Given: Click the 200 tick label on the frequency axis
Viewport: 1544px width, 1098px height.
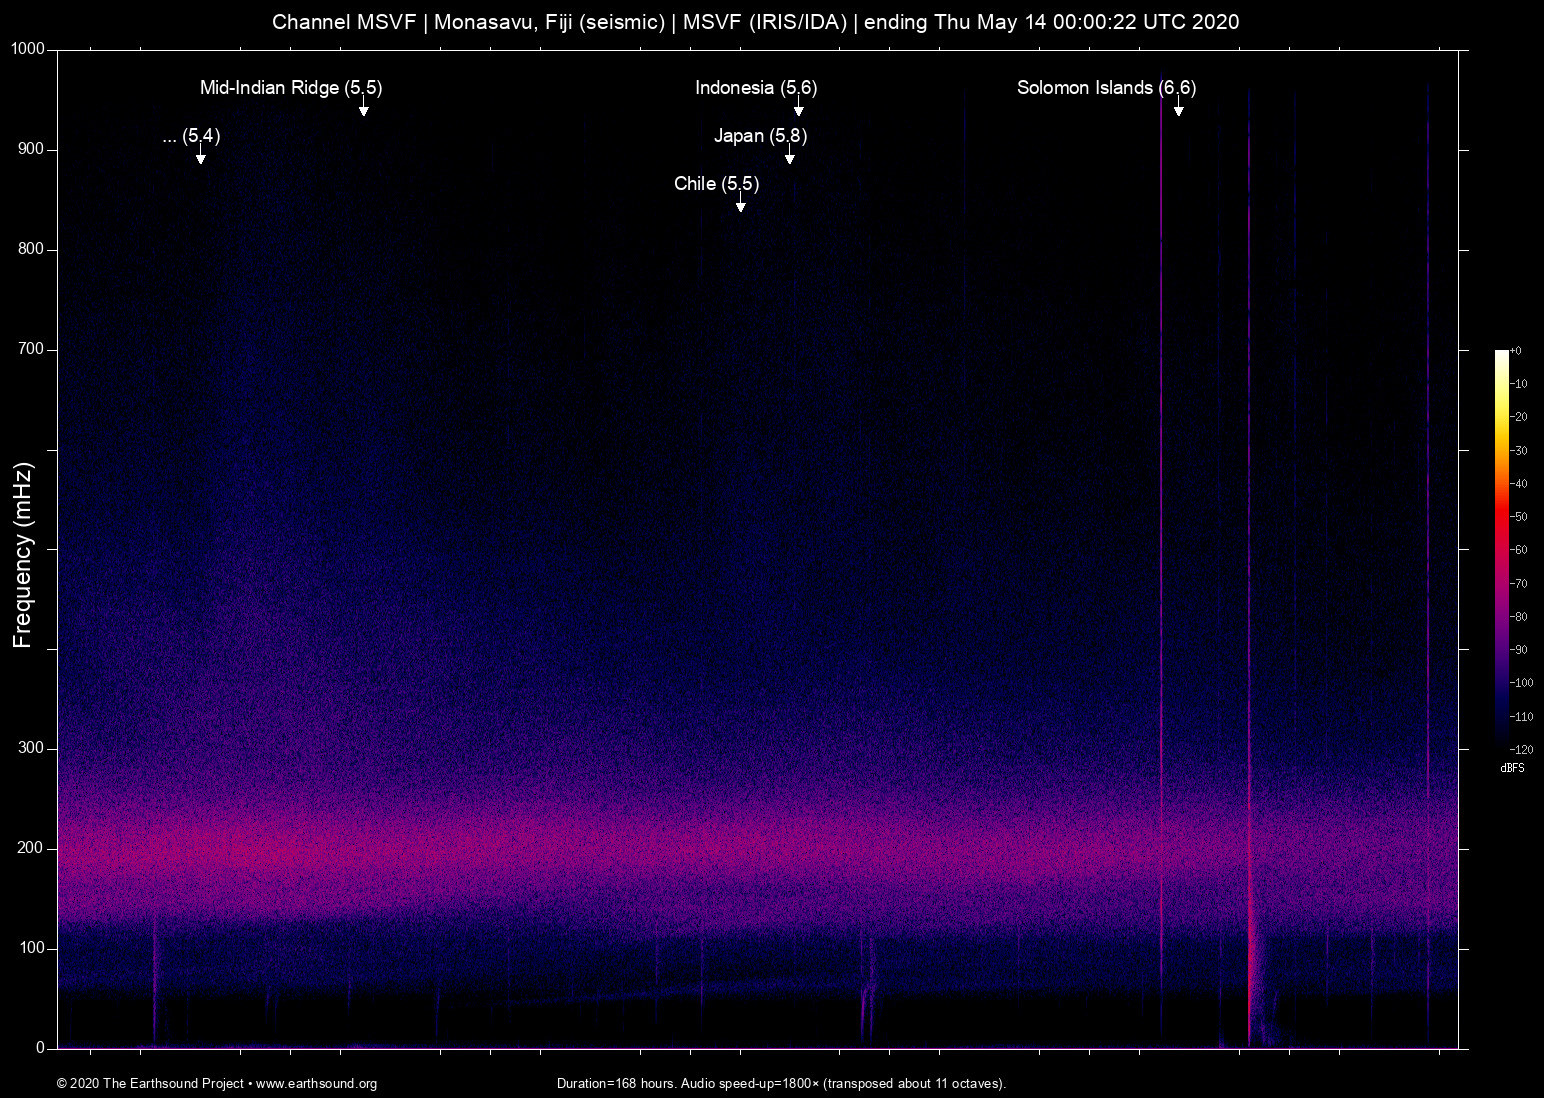Looking at the screenshot, I should tap(31, 848).
